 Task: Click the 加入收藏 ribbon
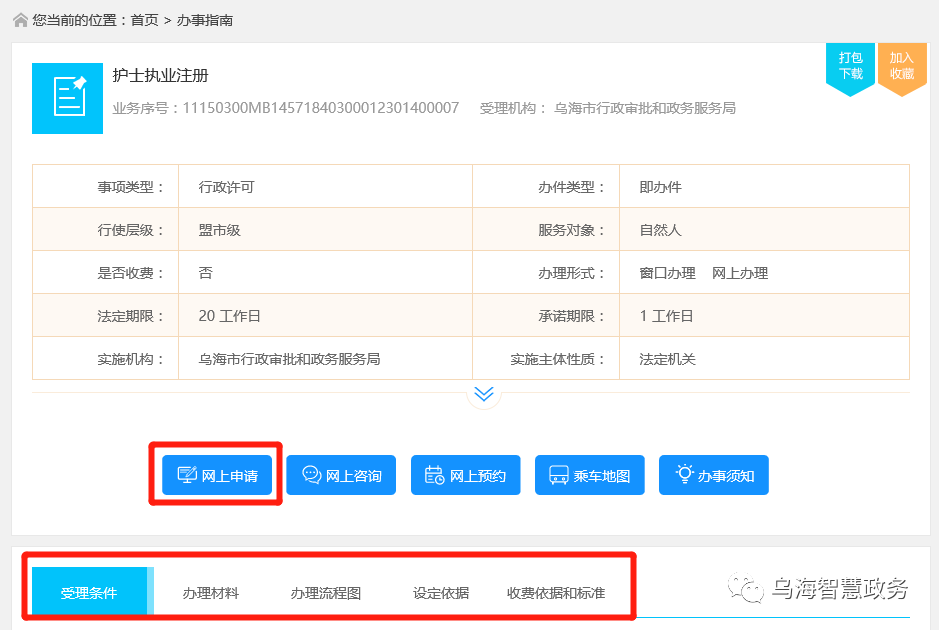902,66
